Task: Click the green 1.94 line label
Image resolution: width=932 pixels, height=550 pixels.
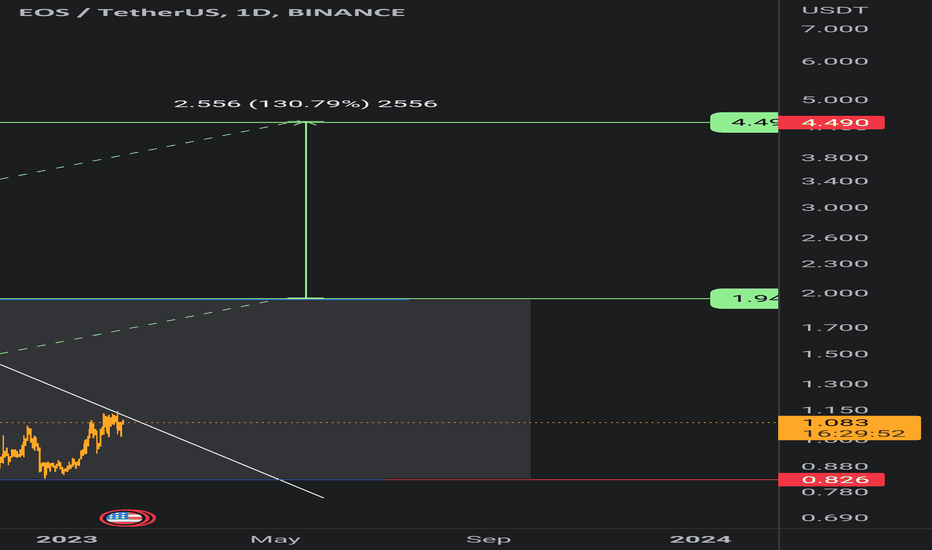Action: (x=744, y=298)
